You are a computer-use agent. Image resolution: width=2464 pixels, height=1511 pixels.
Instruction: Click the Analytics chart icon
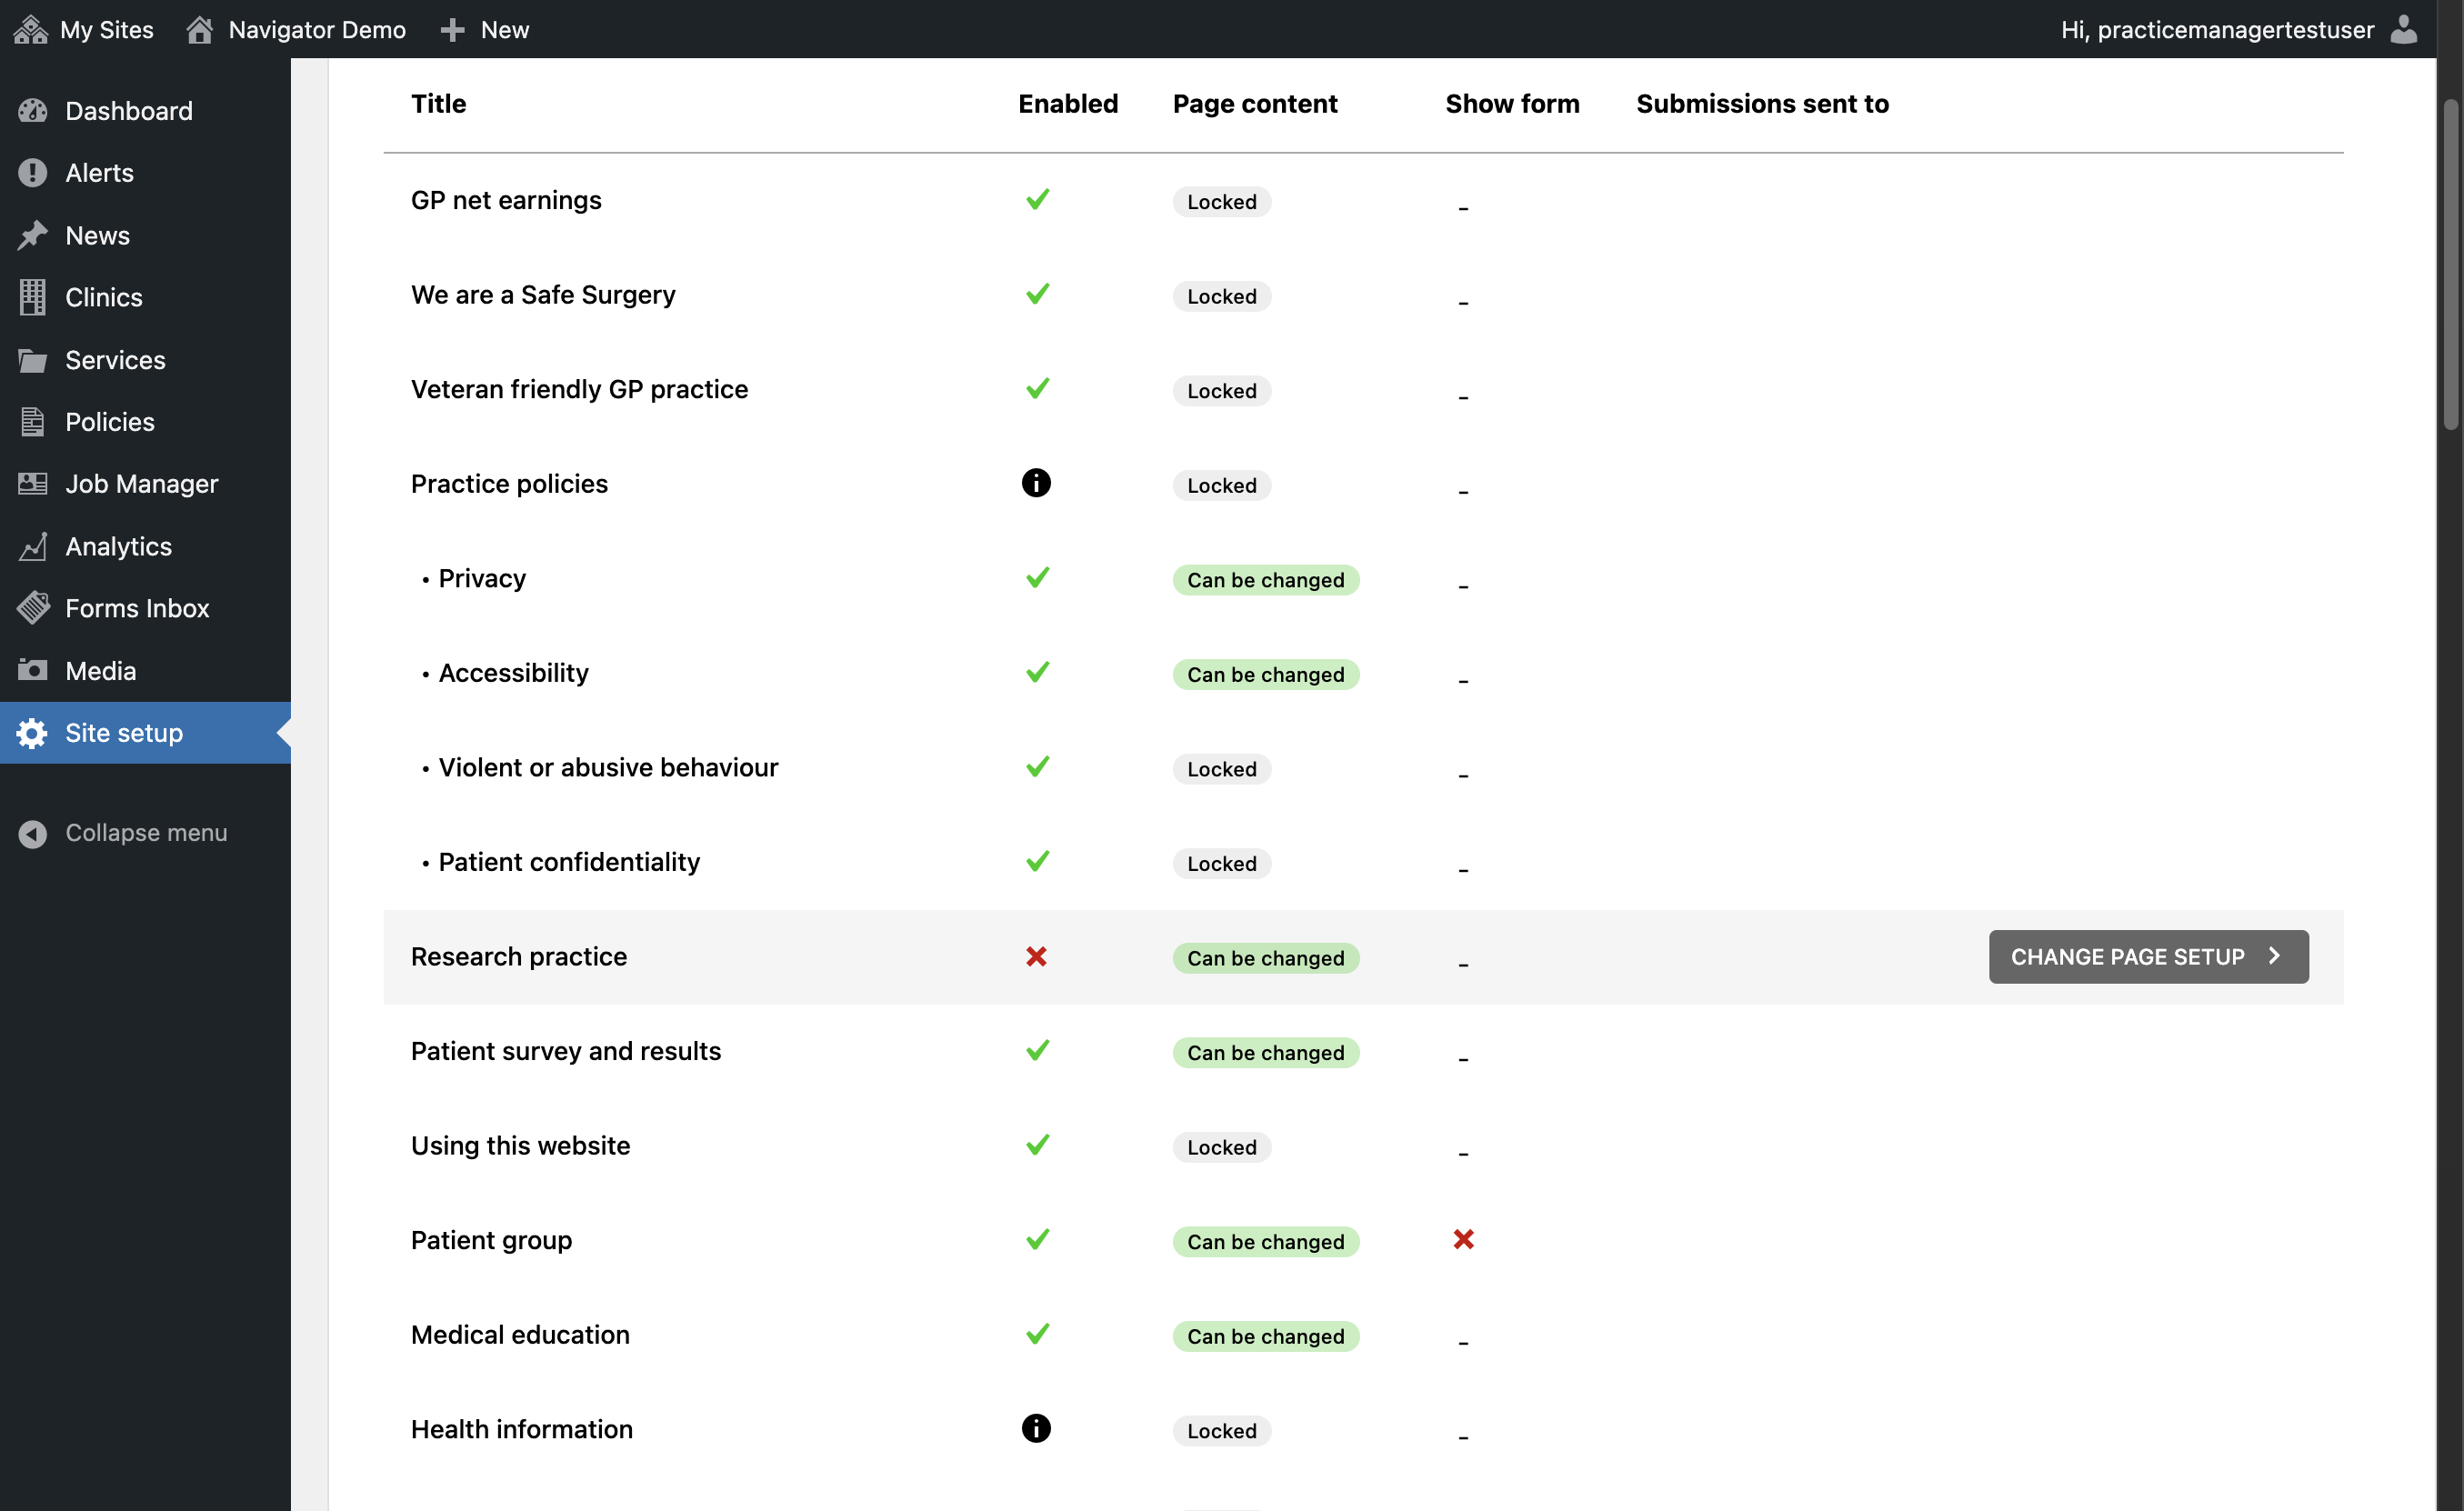(x=32, y=546)
